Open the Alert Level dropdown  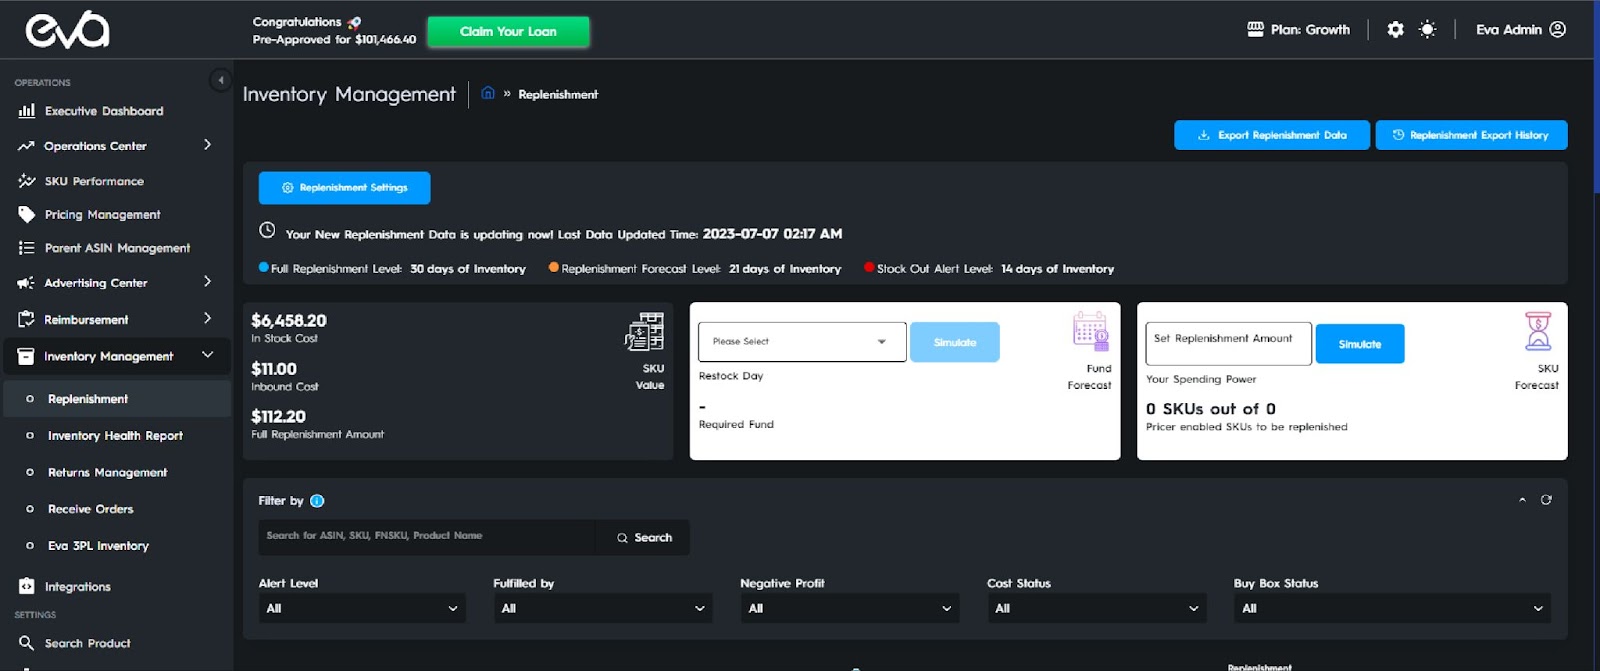[x=362, y=608]
